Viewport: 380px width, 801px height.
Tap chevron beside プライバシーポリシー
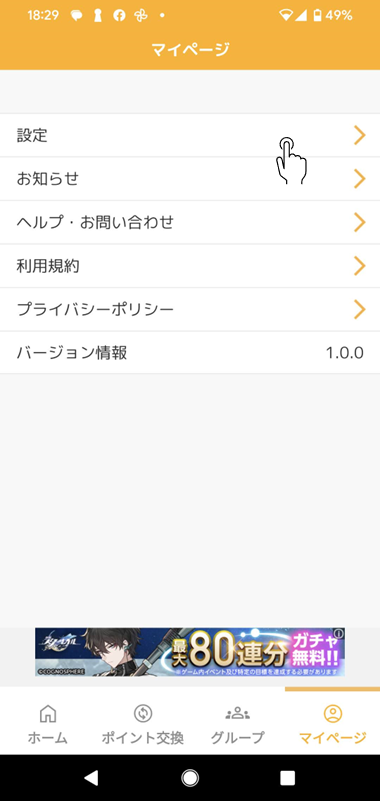pyautogui.click(x=360, y=309)
